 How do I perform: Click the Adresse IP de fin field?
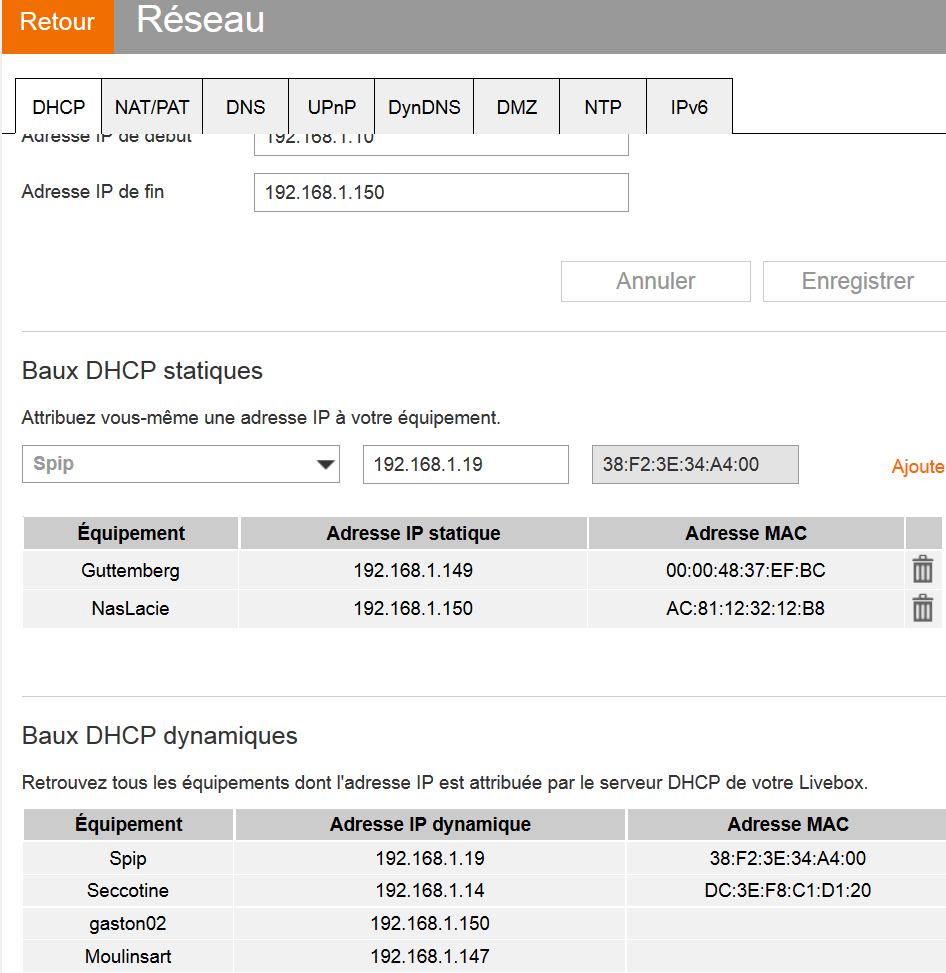pyautogui.click(x=440, y=191)
